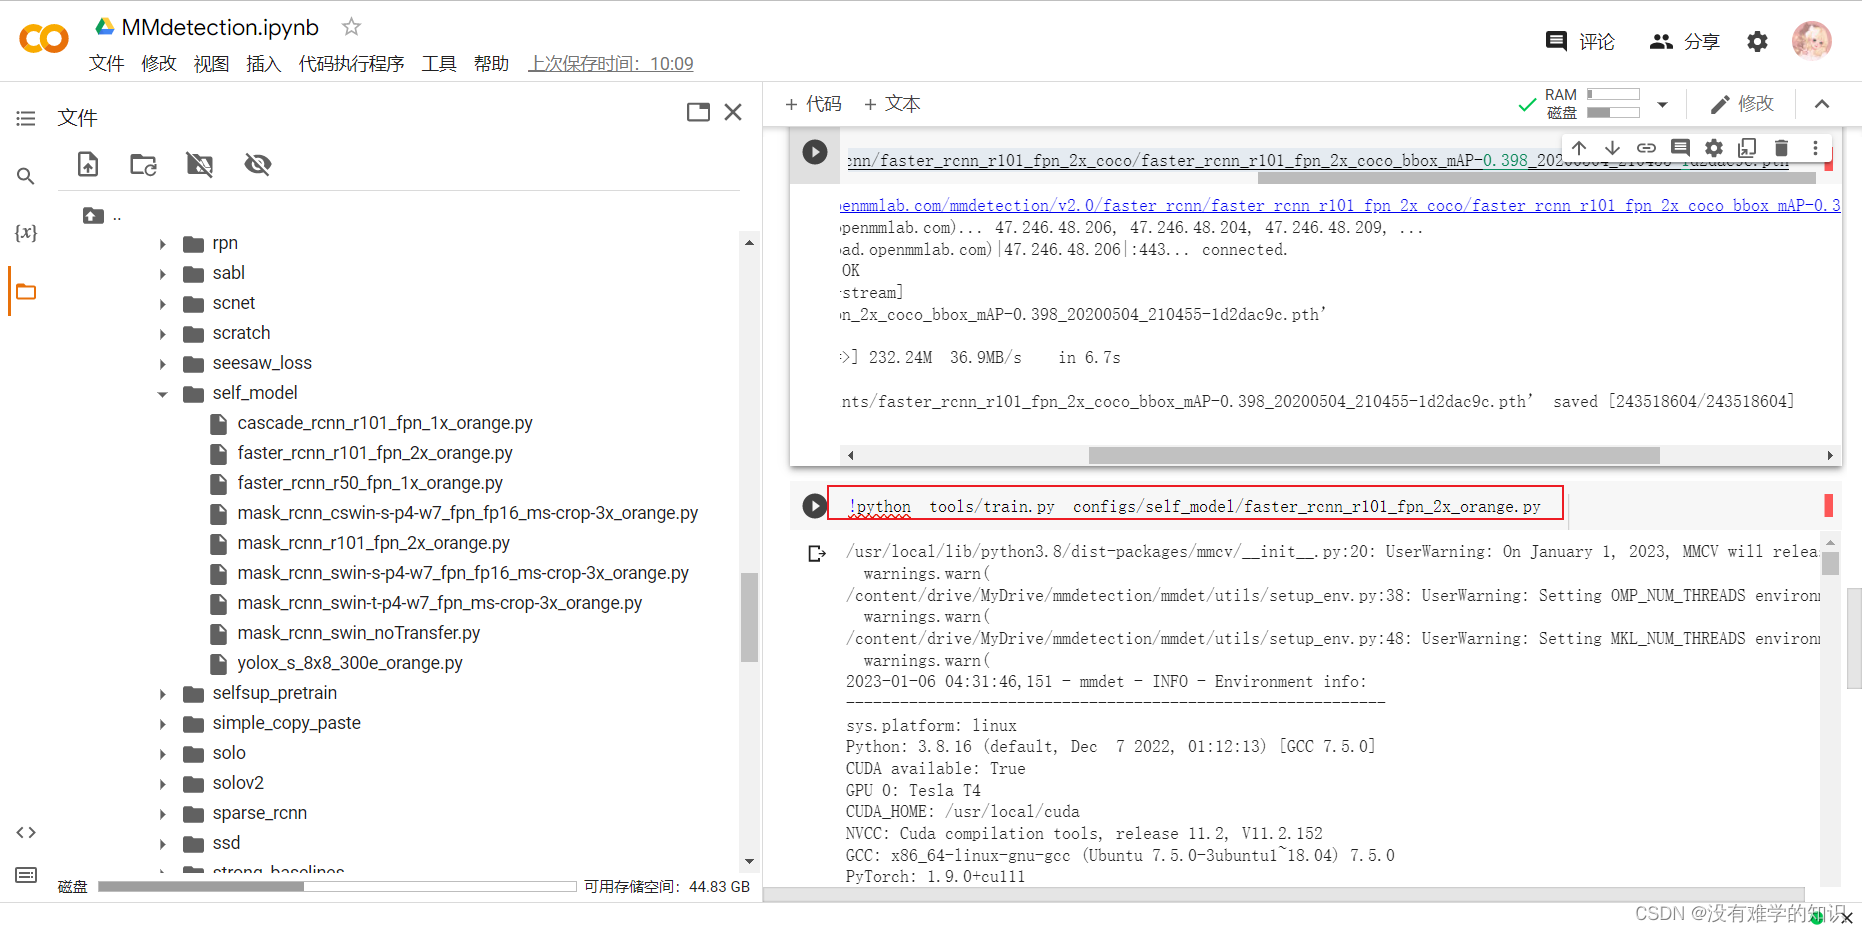This screenshot has width=1862, height=932.
Task: Open notebook settings gear icon
Action: pos(1757,41)
